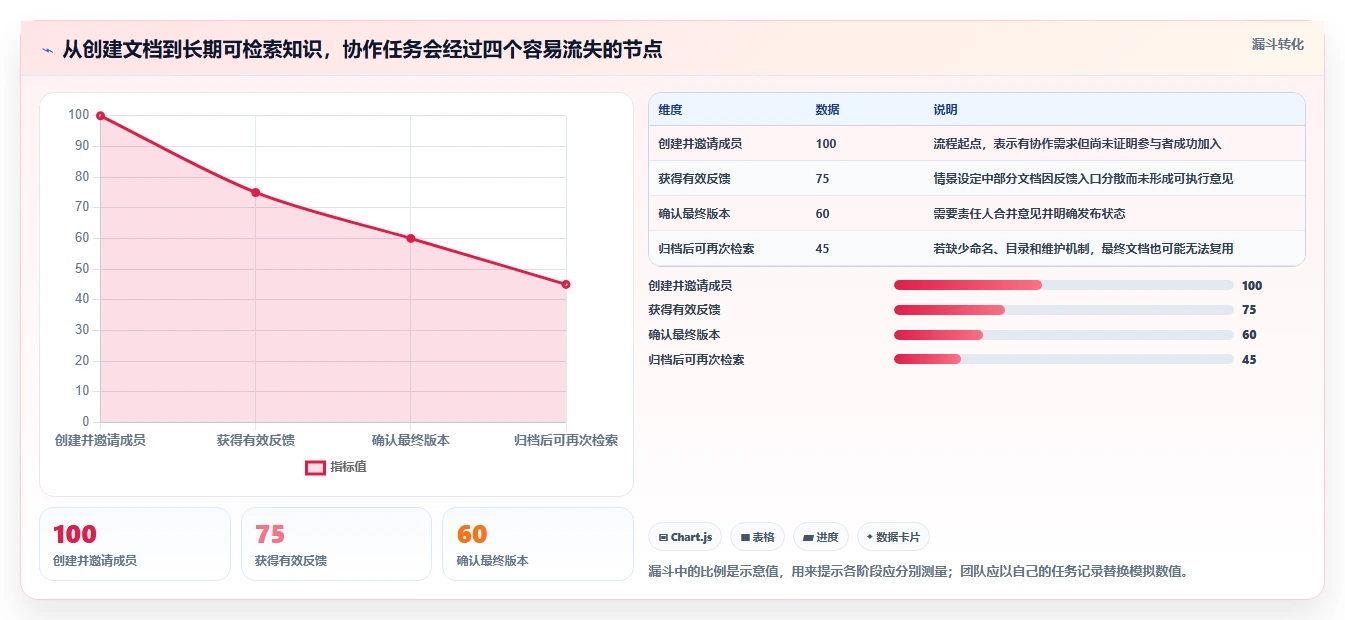This screenshot has width=1345, height=620.
Task: Click the 获得有效反馈 cell in the table
Action: pos(694,178)
